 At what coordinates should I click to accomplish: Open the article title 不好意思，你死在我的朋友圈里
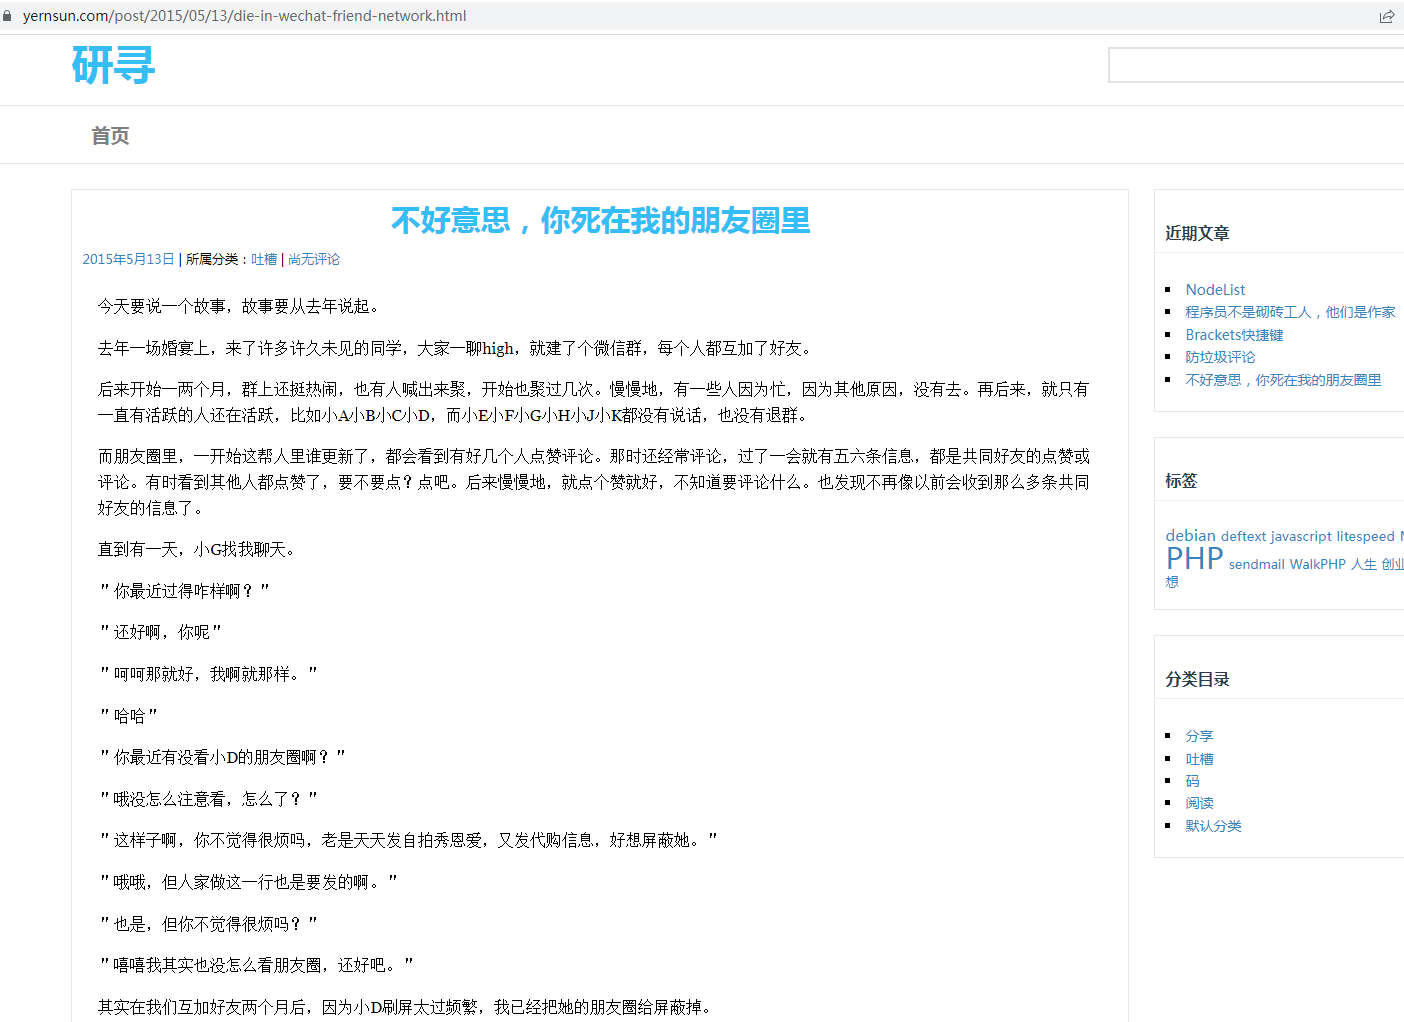(600, 221)
